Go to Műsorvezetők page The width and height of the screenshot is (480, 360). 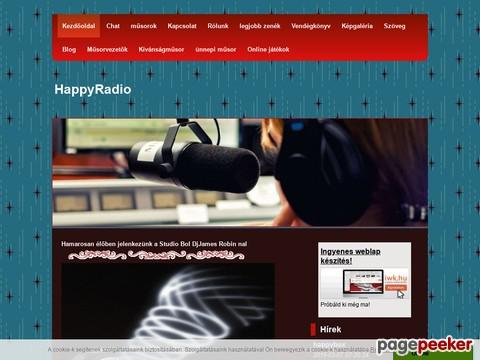[107, 49]
